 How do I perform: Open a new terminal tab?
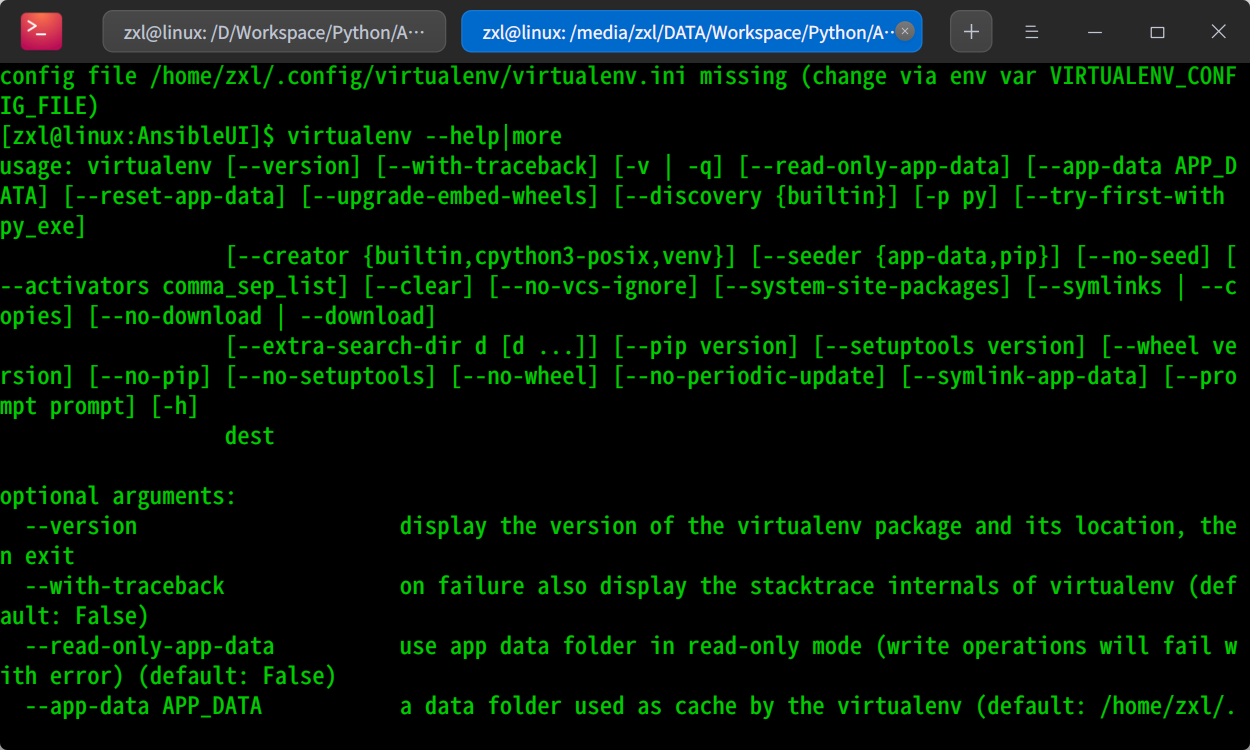970,31
